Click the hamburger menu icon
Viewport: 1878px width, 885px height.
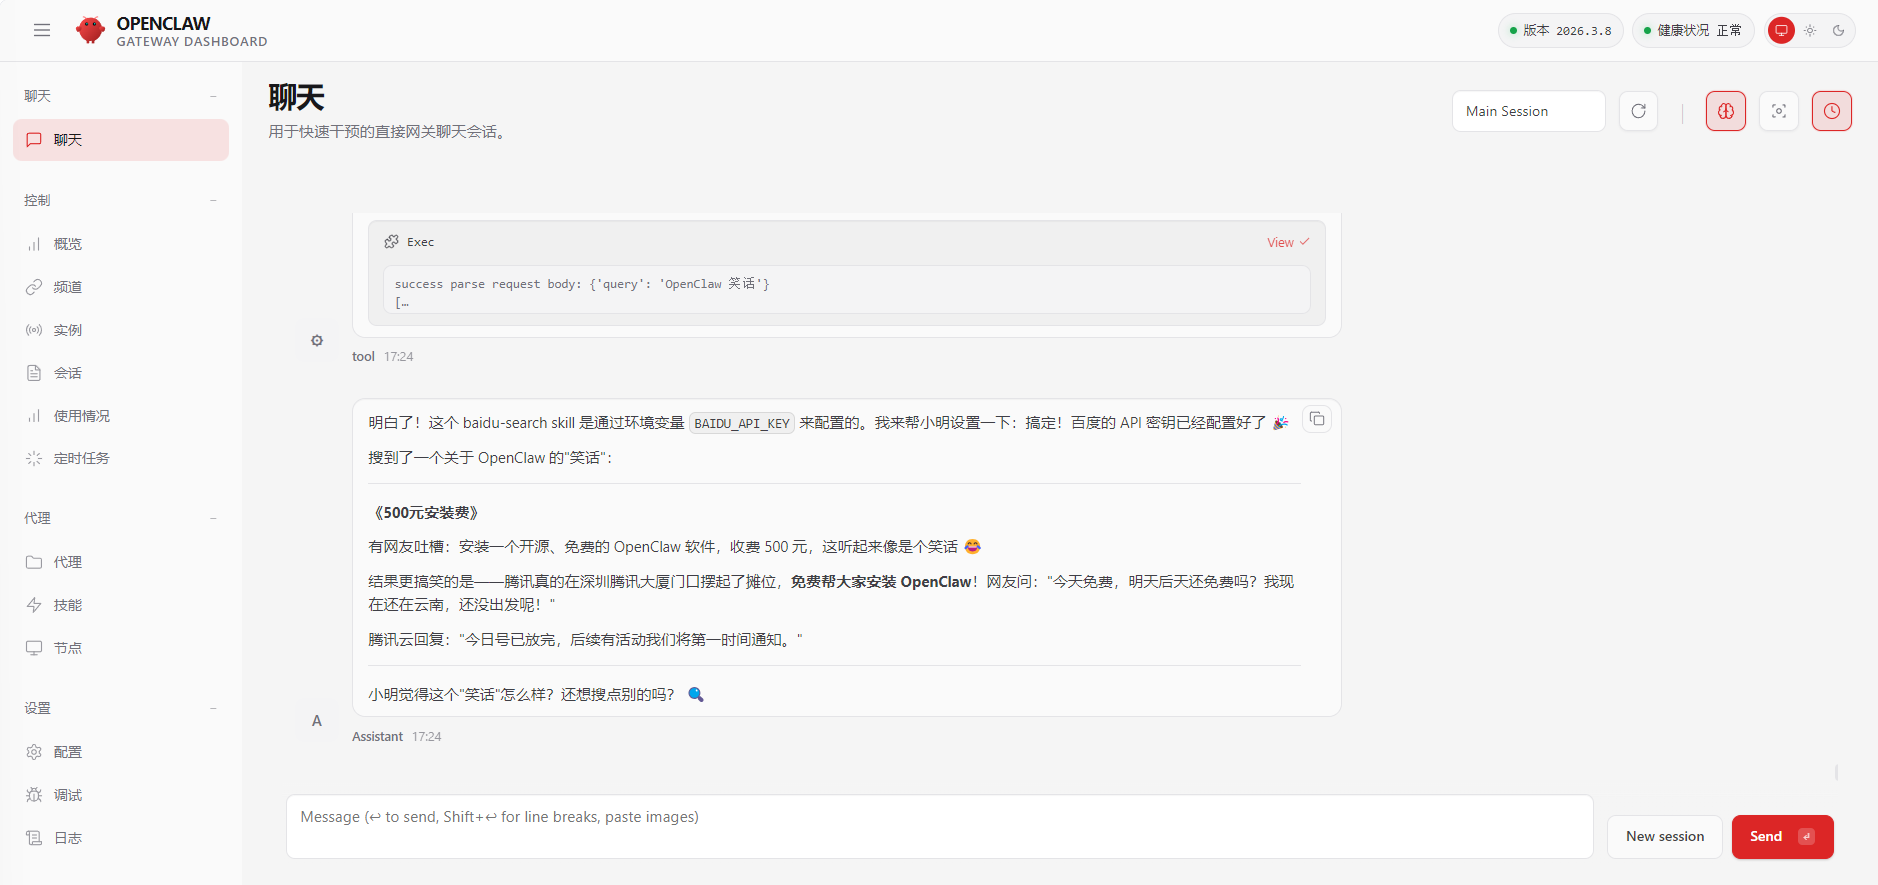tap(42, 30)
